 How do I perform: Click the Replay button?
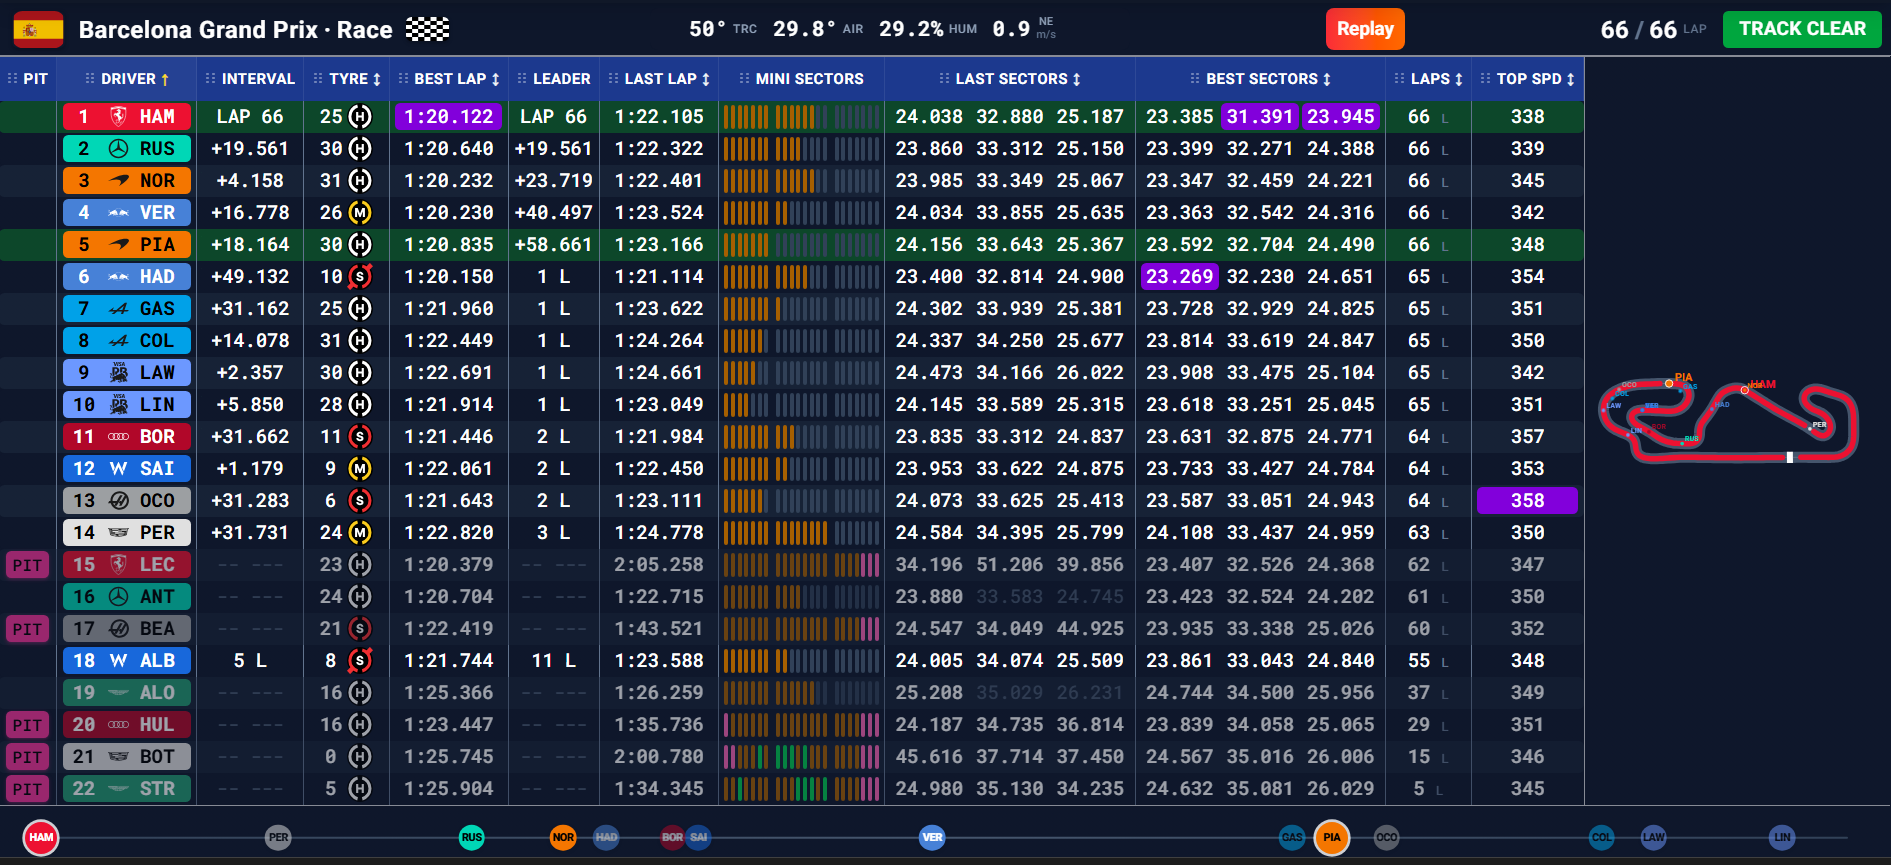1365,29
